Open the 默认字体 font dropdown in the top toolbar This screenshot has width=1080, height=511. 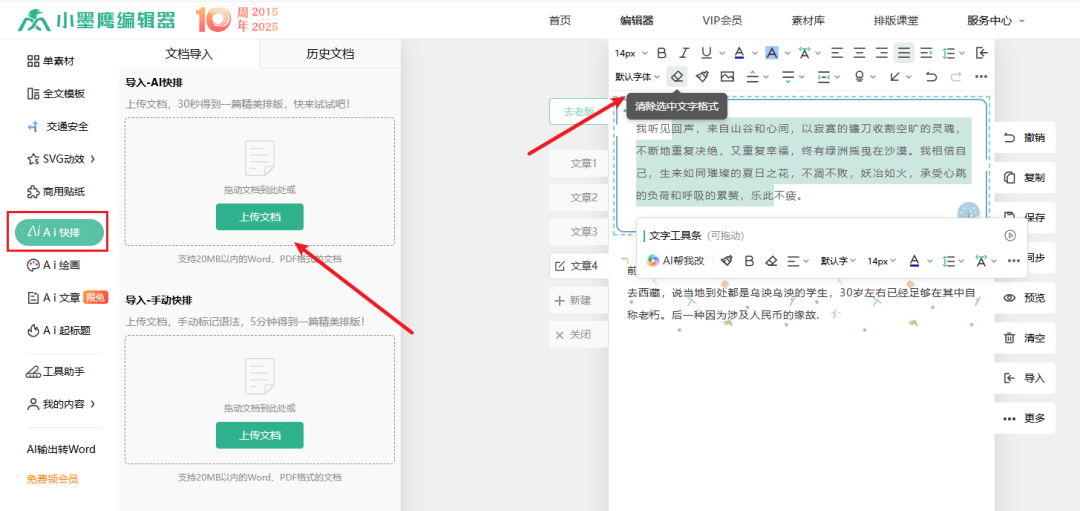pos(638,76)
